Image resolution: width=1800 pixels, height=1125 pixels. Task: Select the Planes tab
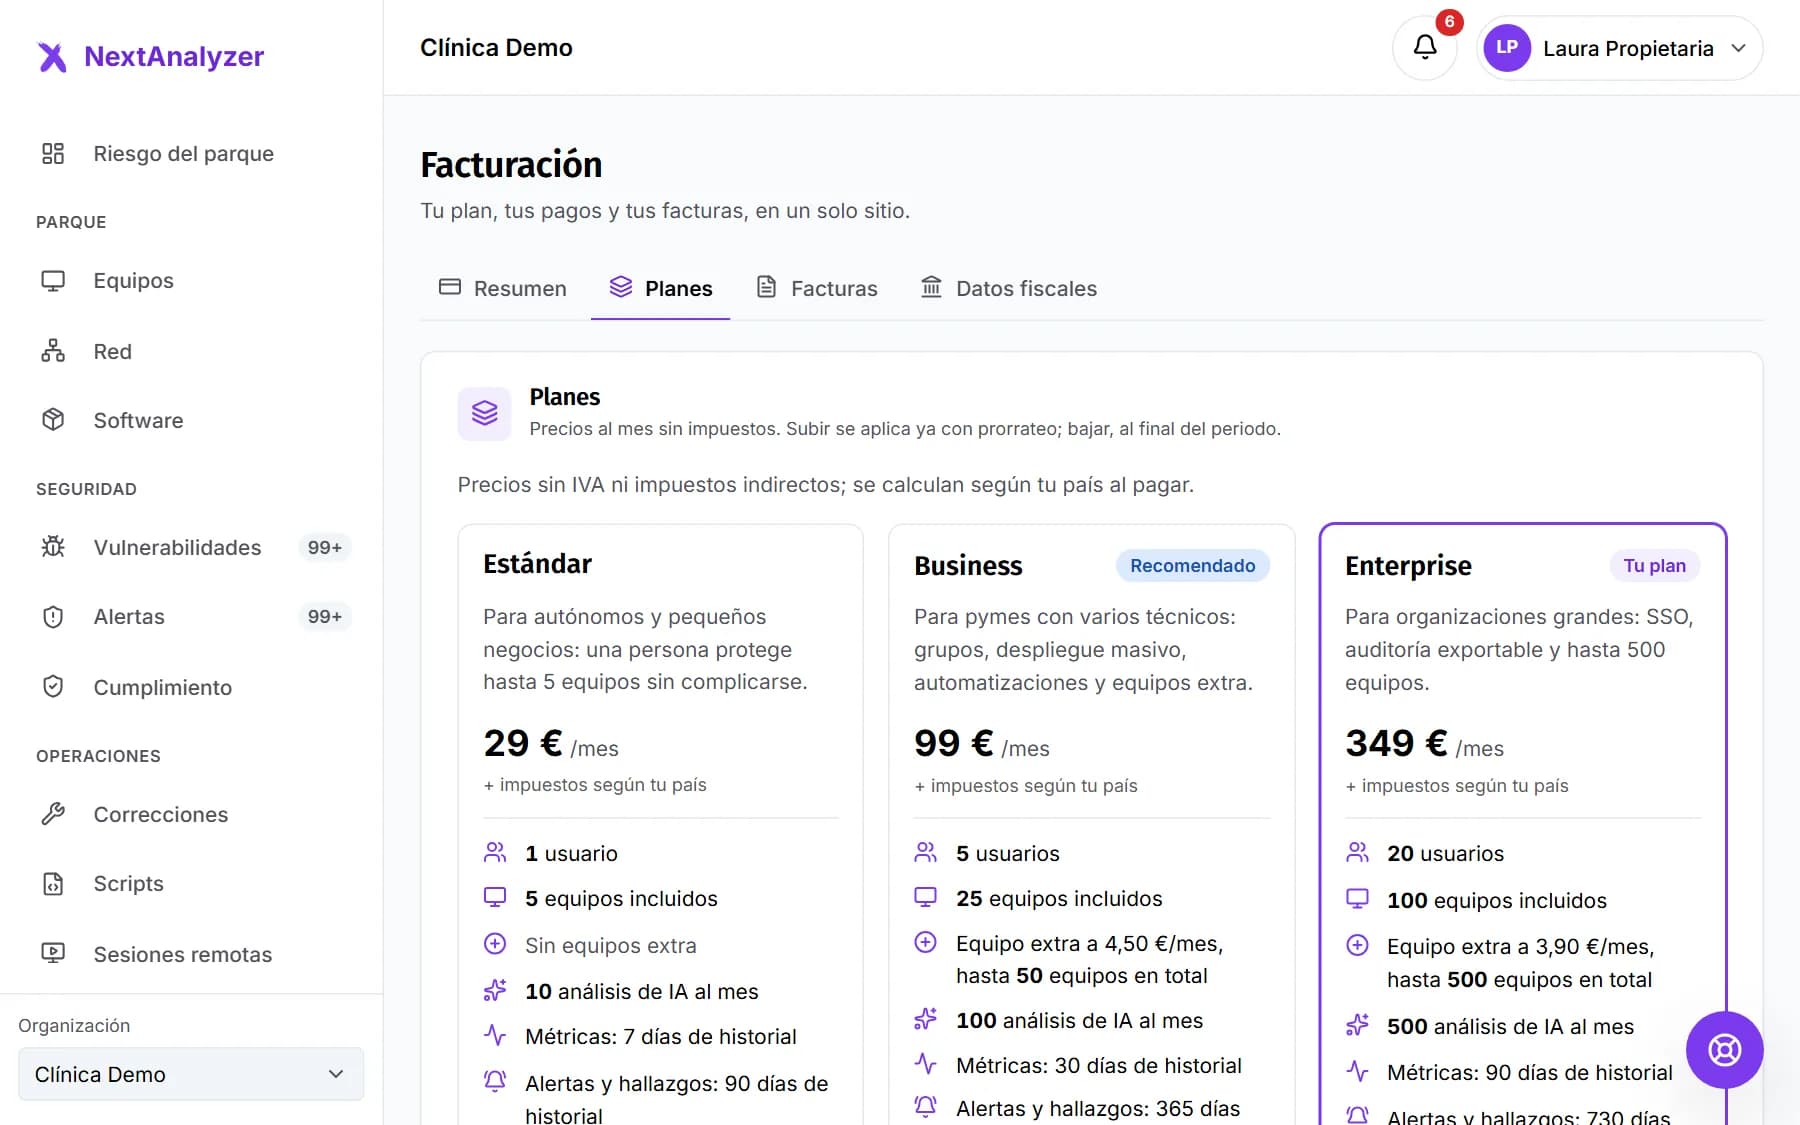(661, 289)
